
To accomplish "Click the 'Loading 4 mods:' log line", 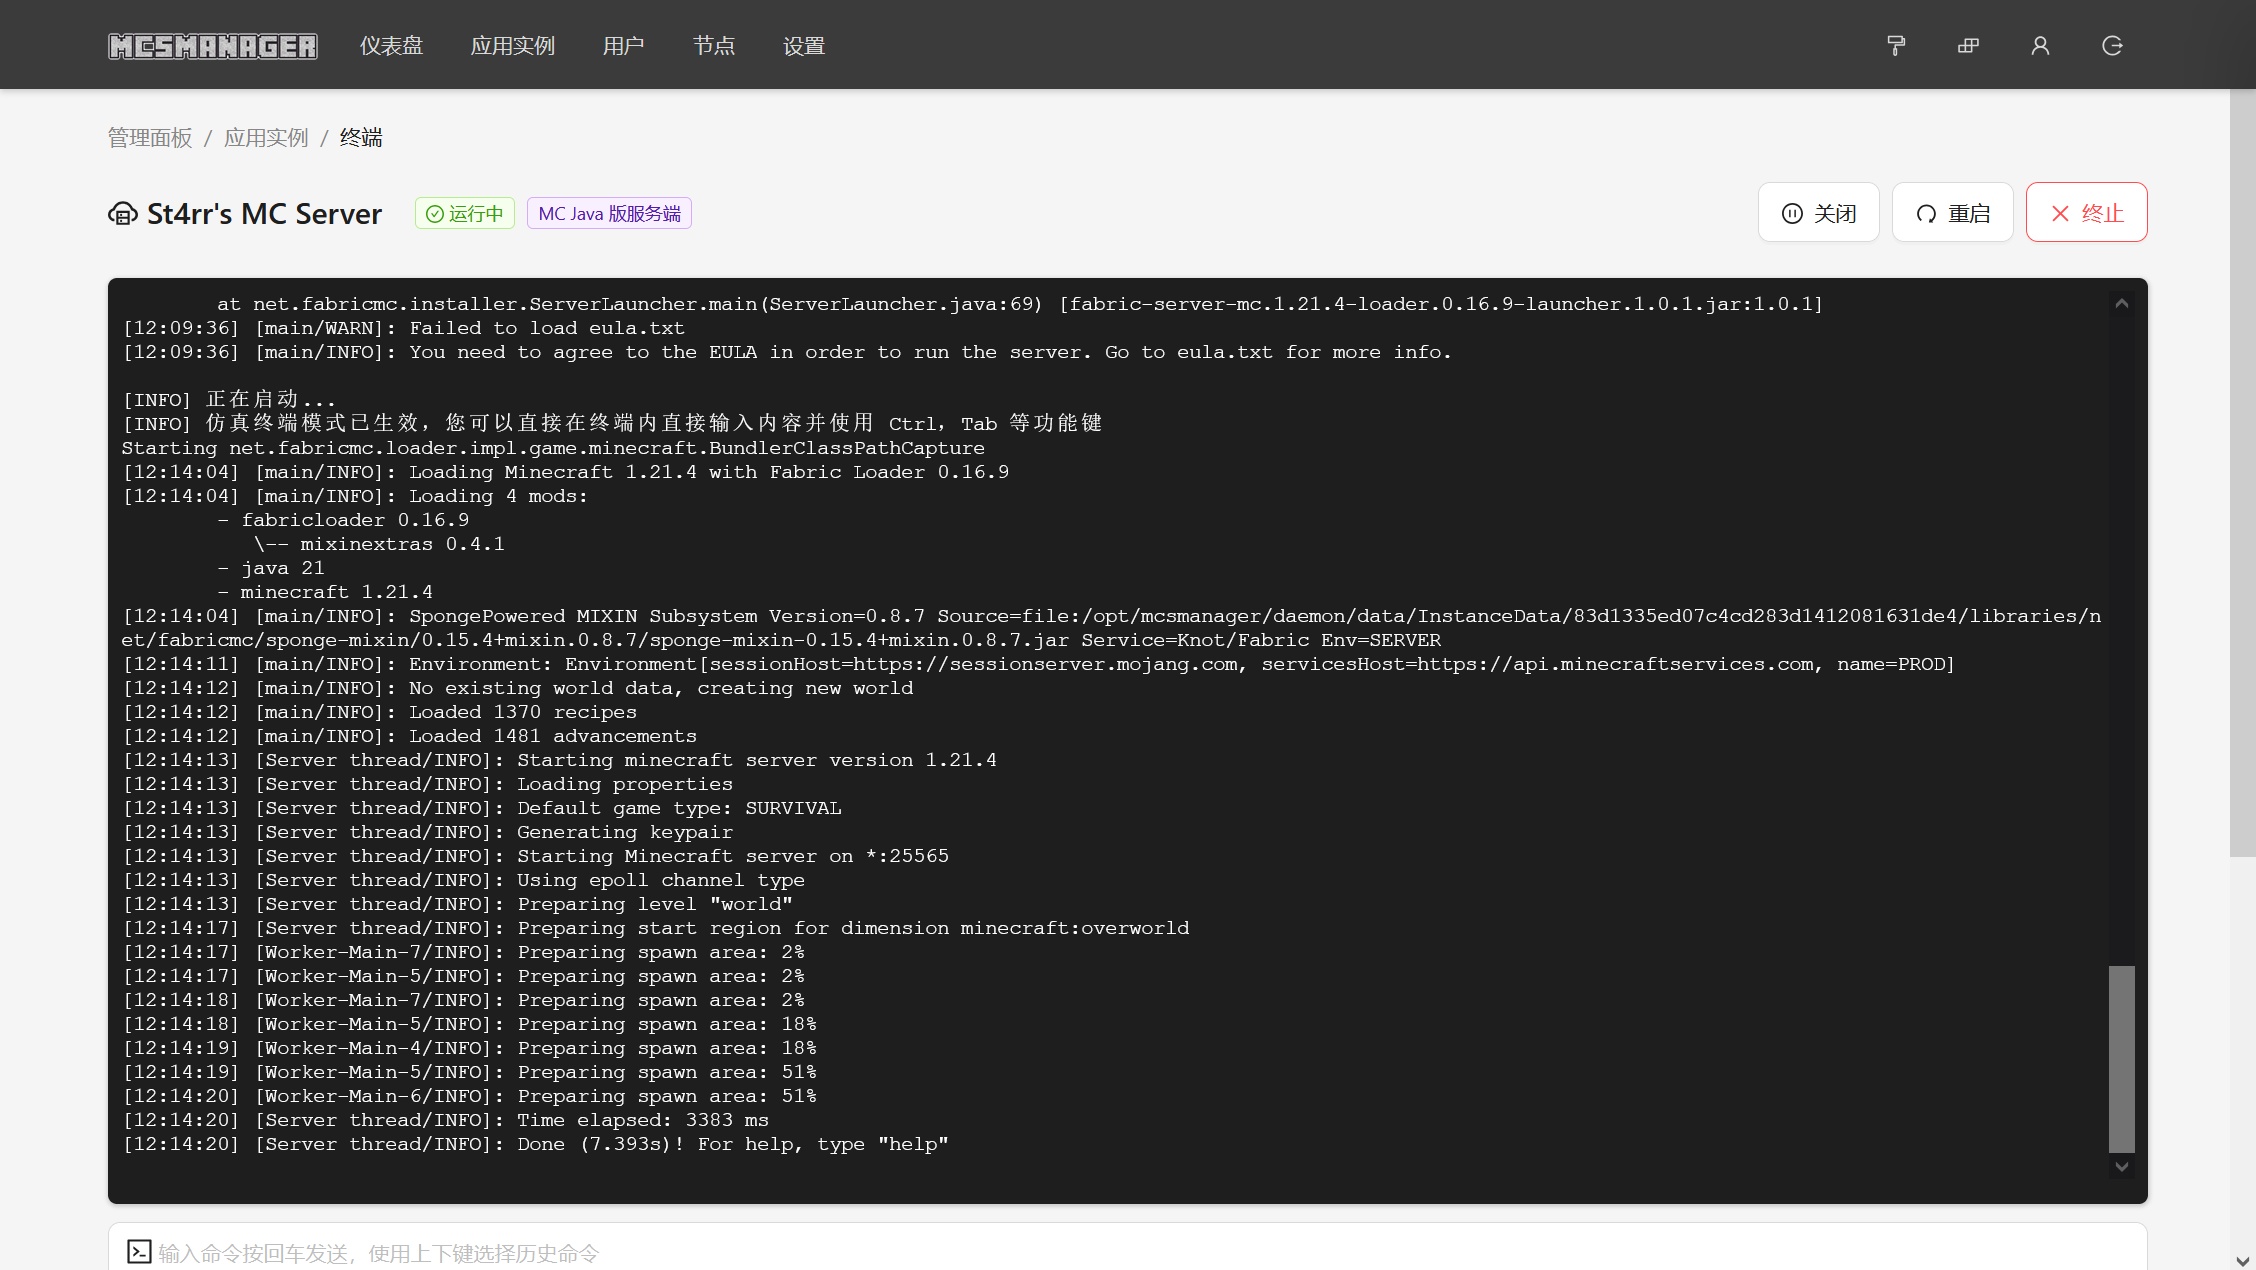I will (x=355, y=496).
